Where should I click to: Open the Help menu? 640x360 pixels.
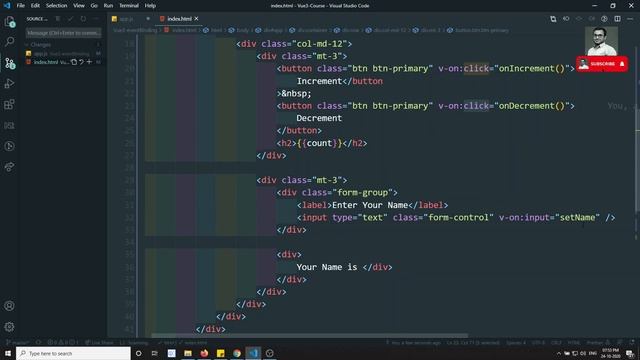point(150,6)
